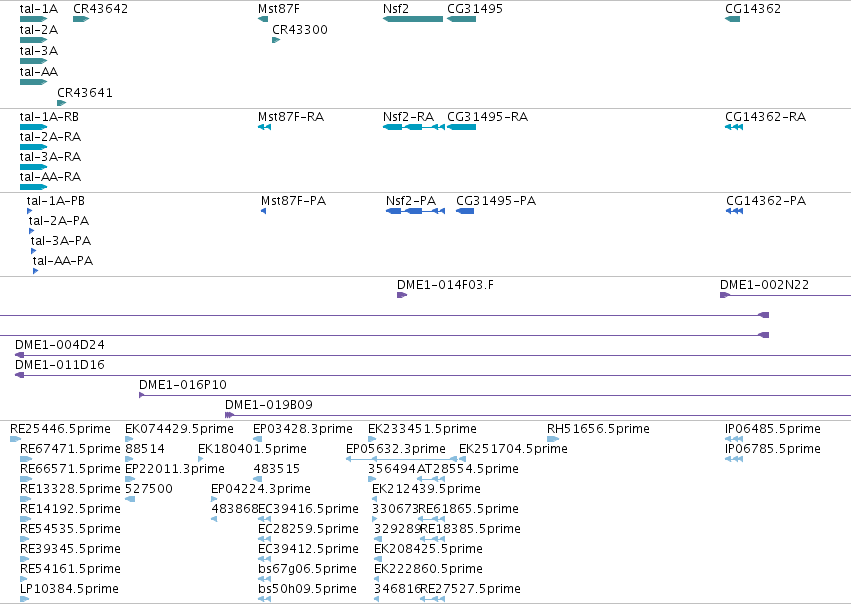This screenshot has height=604, width=851.
Task: Click EST EC39412.5prime
Action: pyautogui.click(x=308, y=549)
